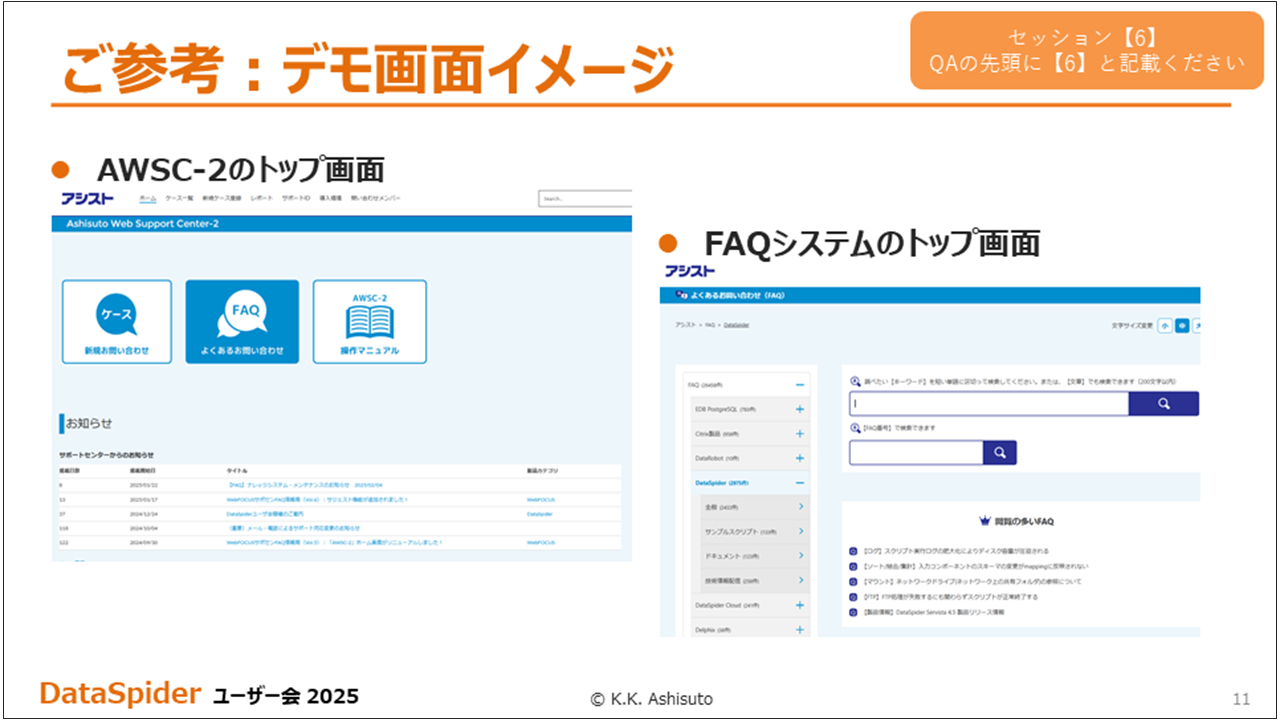Open the （重要）メール・電話 support notice link

(293, 527)
